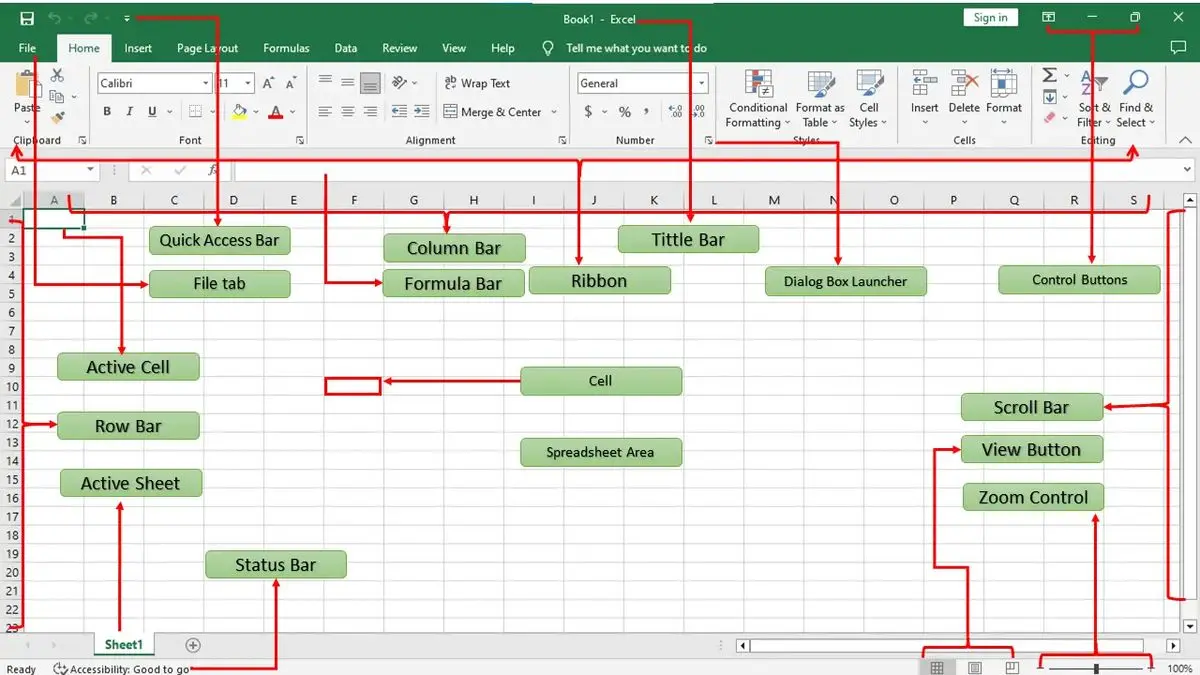1200x675 pixels.
Task: Open the Formulas ribbon tab
Action: 286,48
